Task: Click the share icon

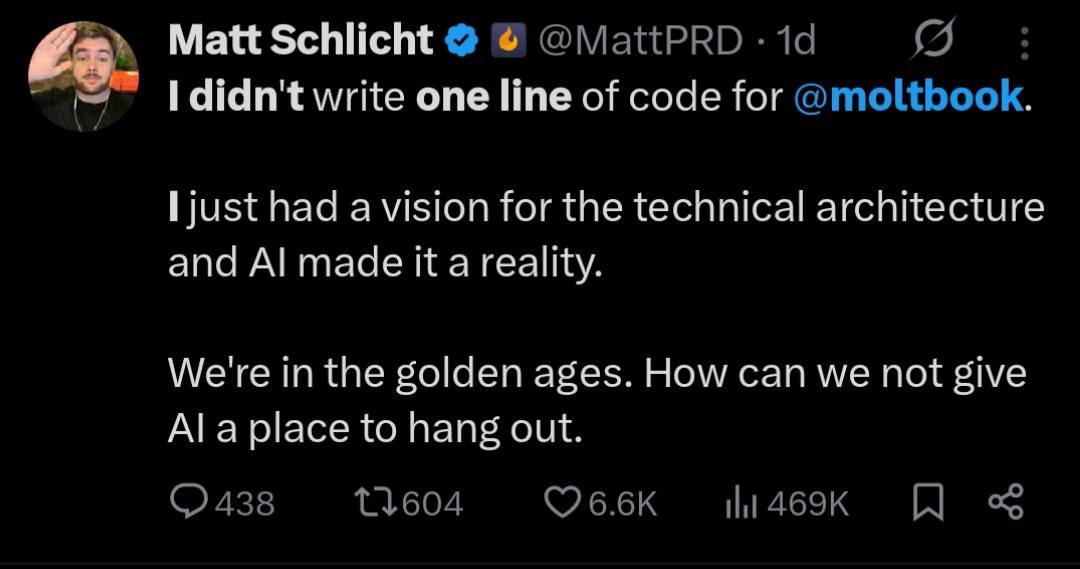Action: [1005, 502]
